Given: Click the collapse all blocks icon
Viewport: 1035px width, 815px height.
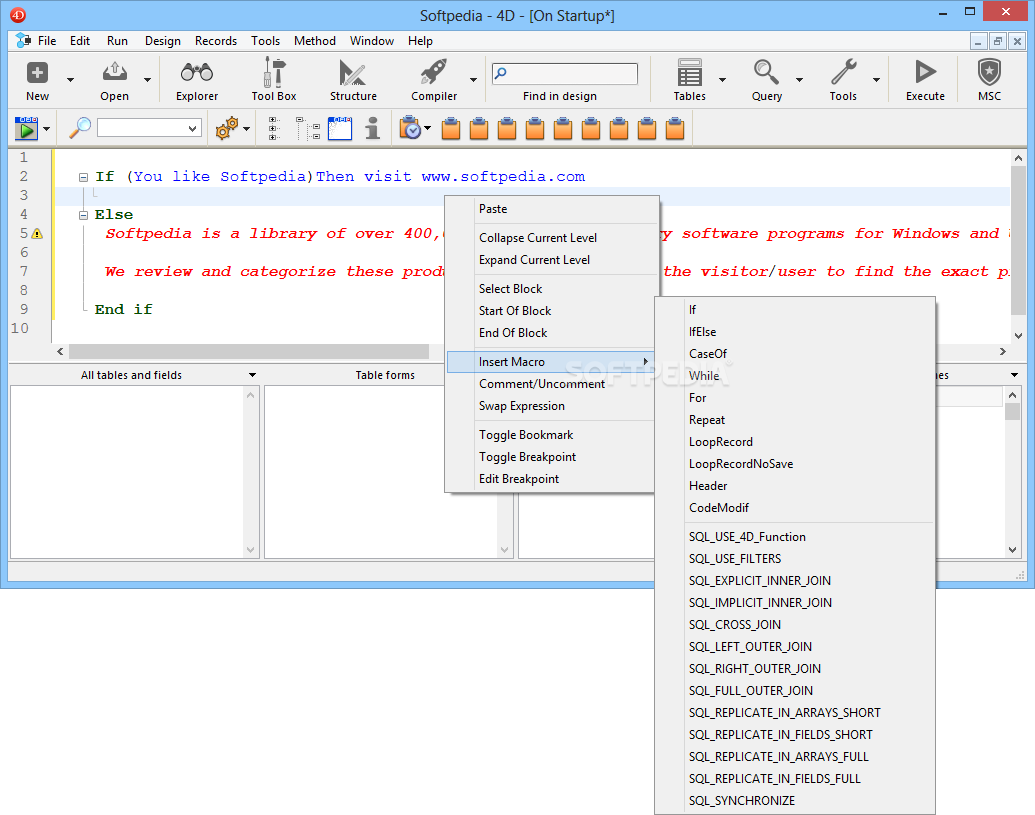Looking at the screenshot, I should coord(274,128).
